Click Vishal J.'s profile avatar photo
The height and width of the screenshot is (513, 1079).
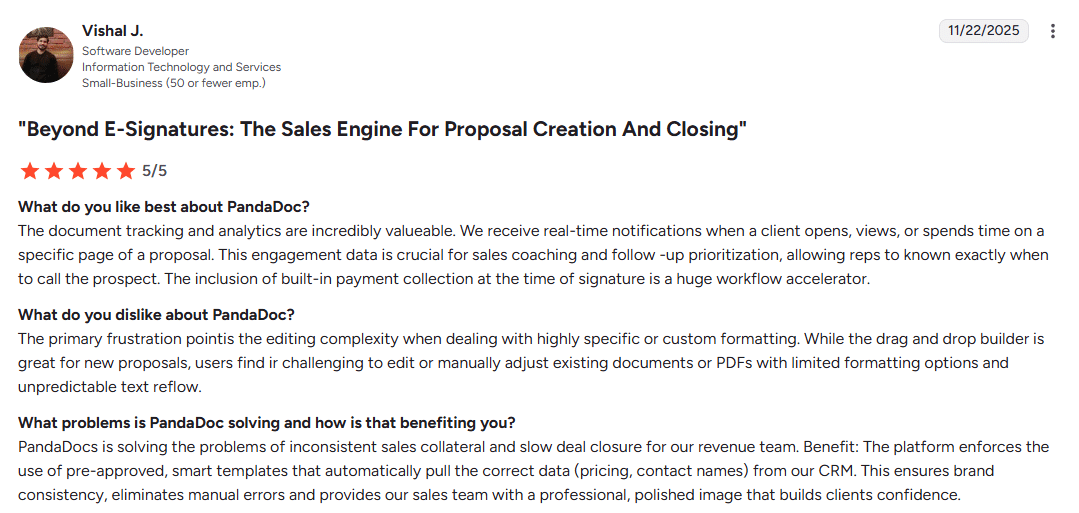[x=46, y=55]
